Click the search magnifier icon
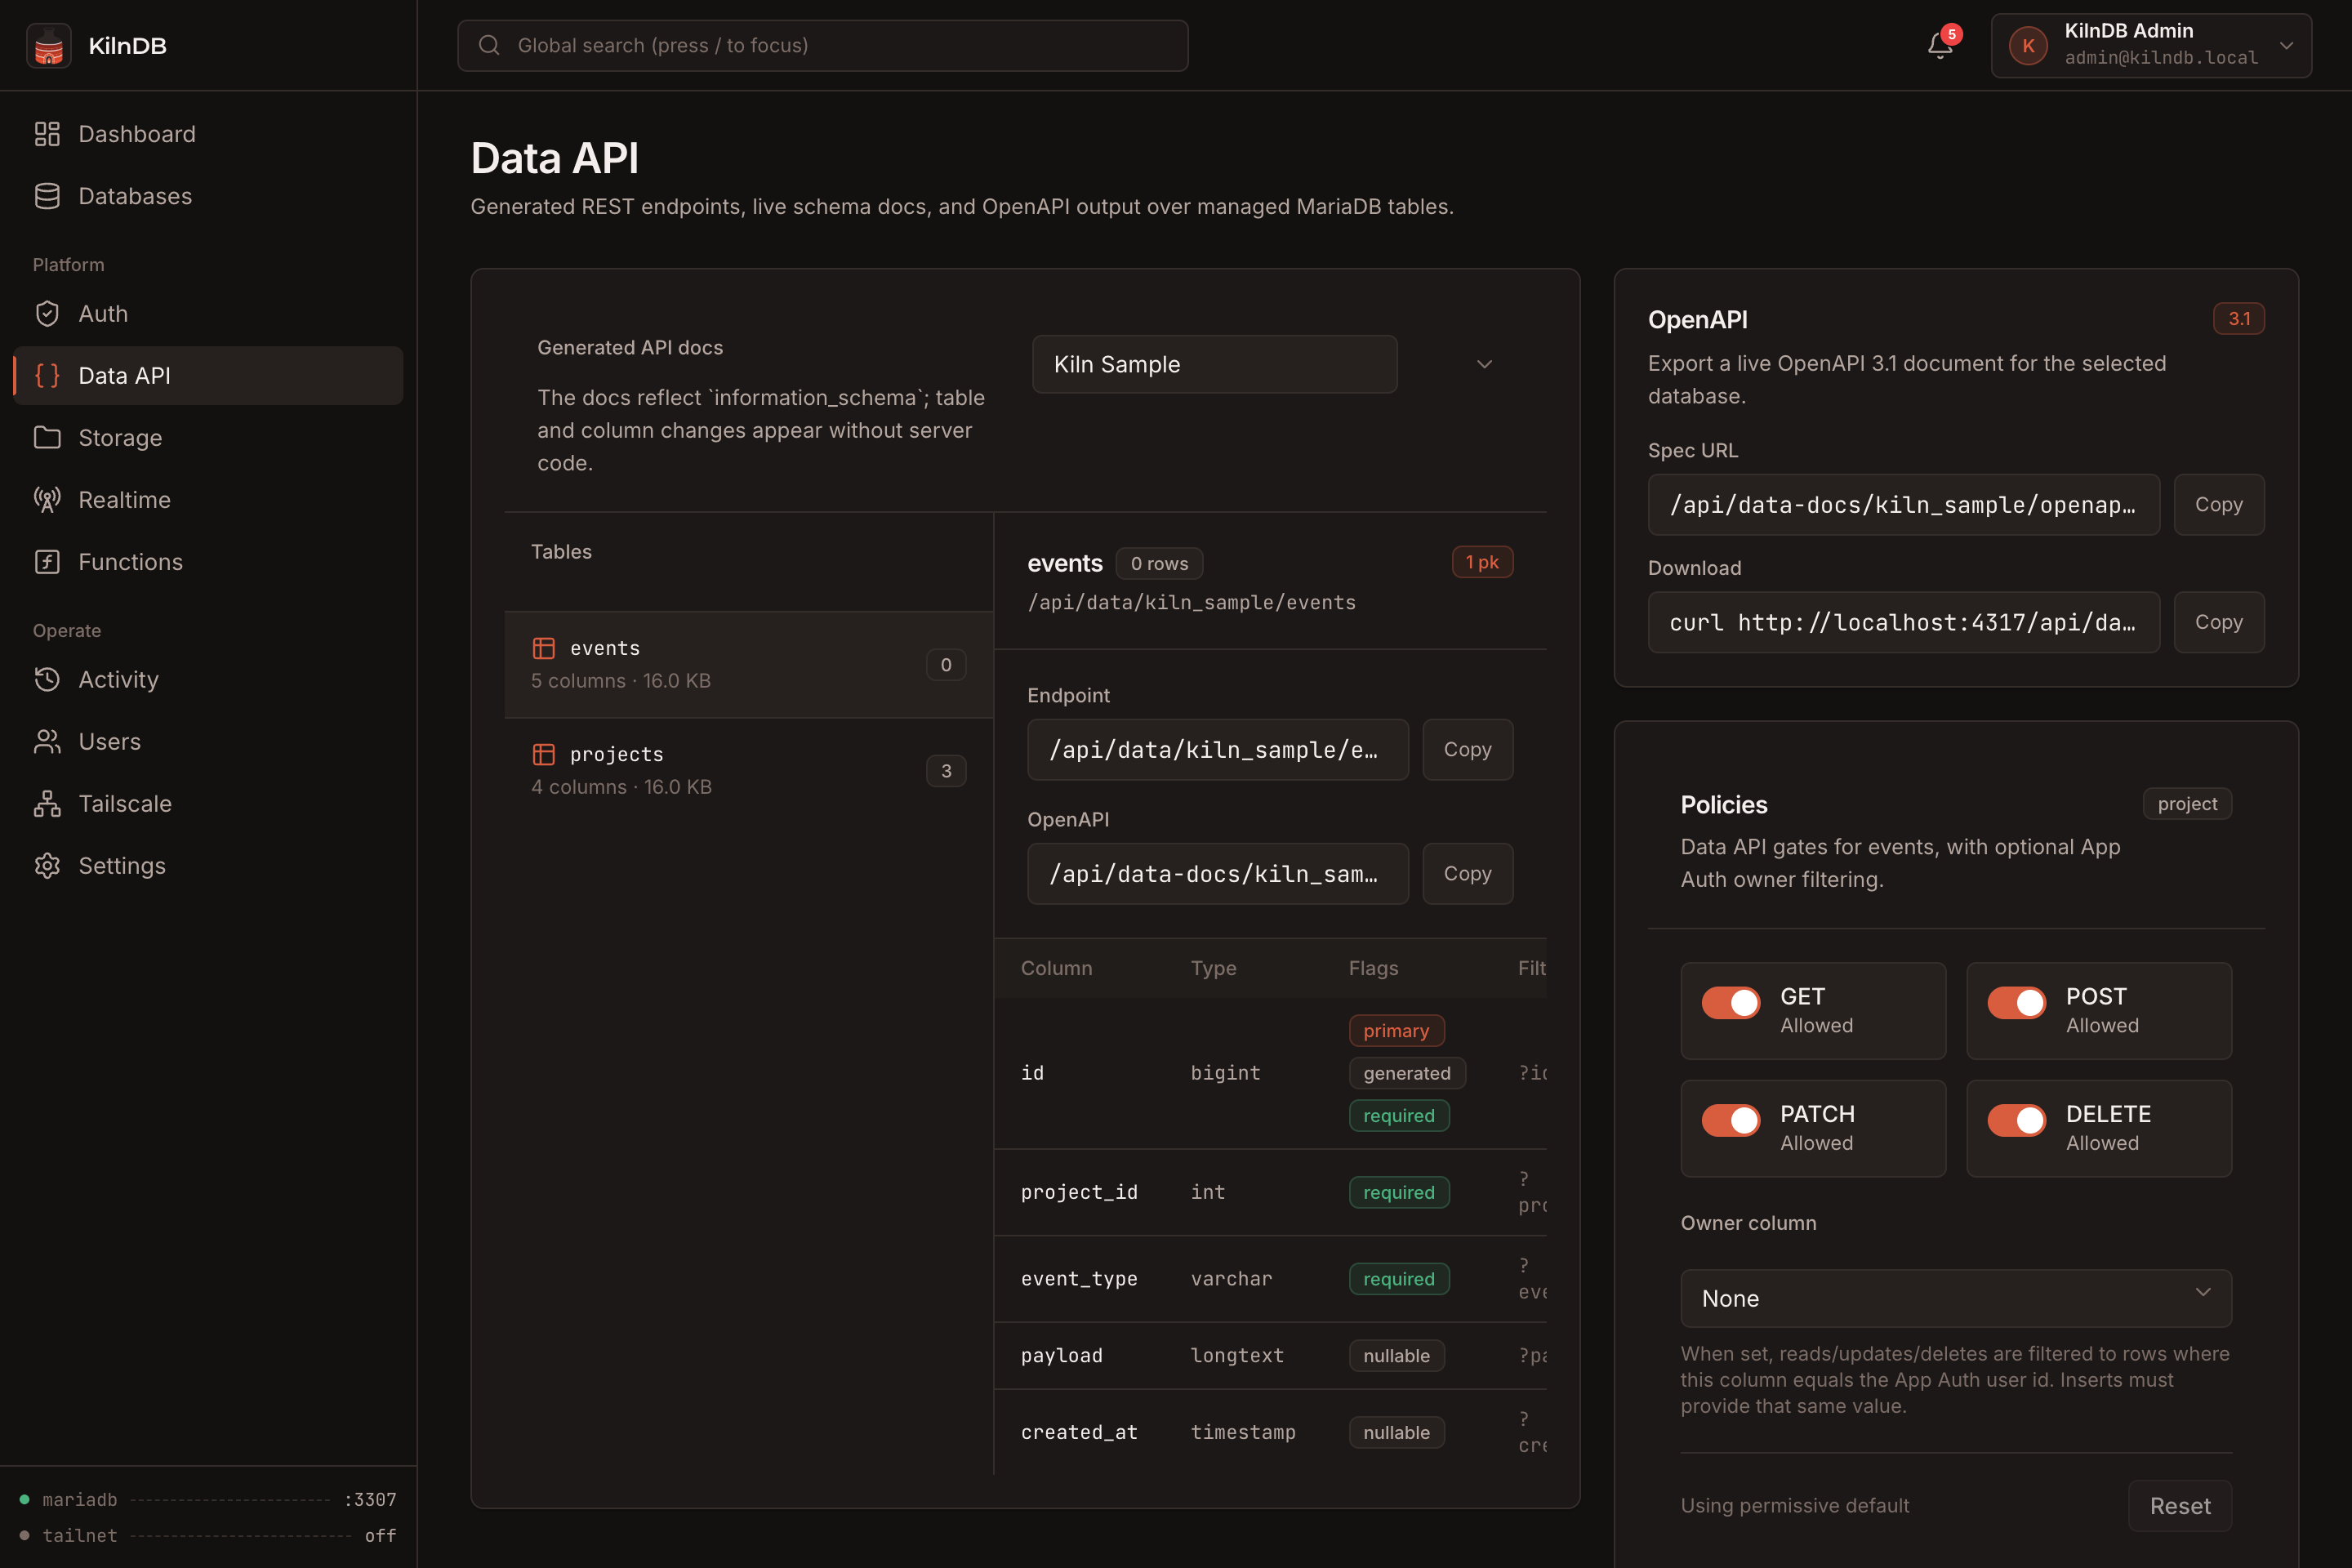 pos(489,45)
